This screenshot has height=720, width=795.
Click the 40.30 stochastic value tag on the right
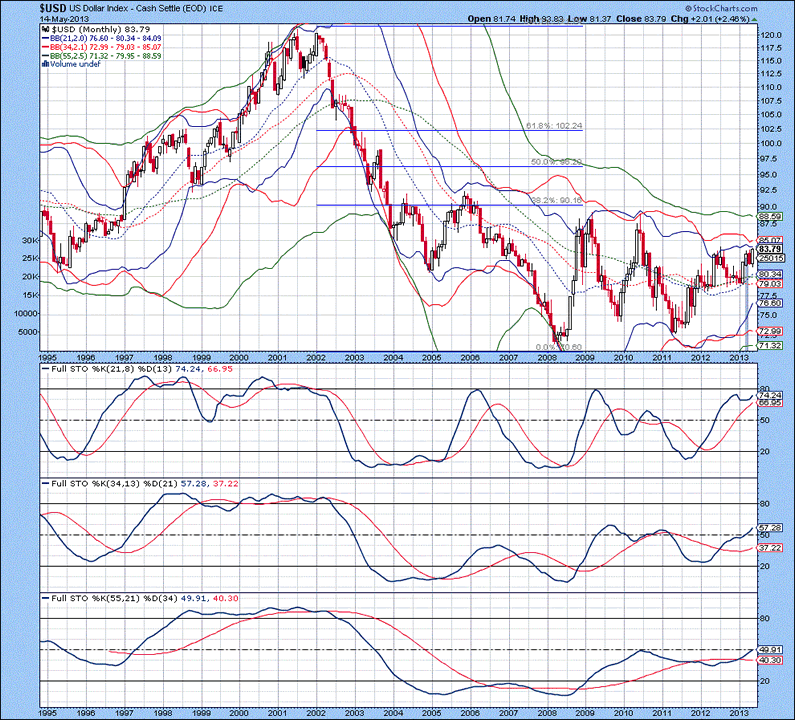[x=771, y=660]
